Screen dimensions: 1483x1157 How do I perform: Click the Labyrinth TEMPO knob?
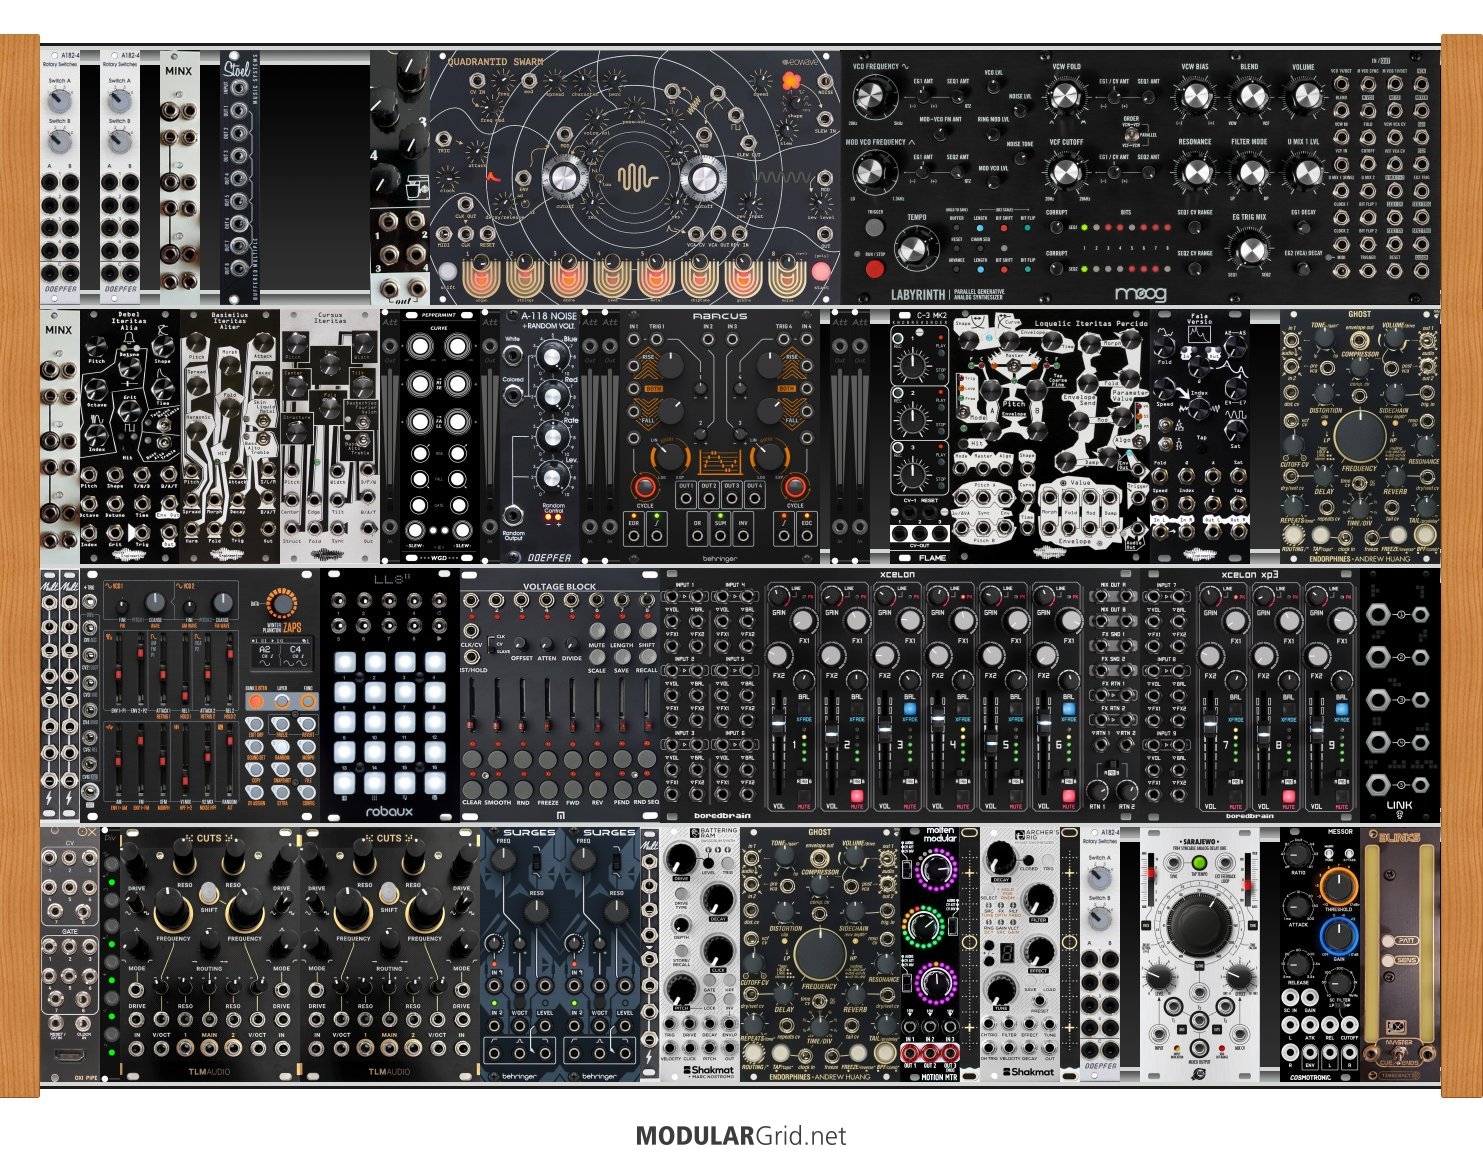pos(917,249)
